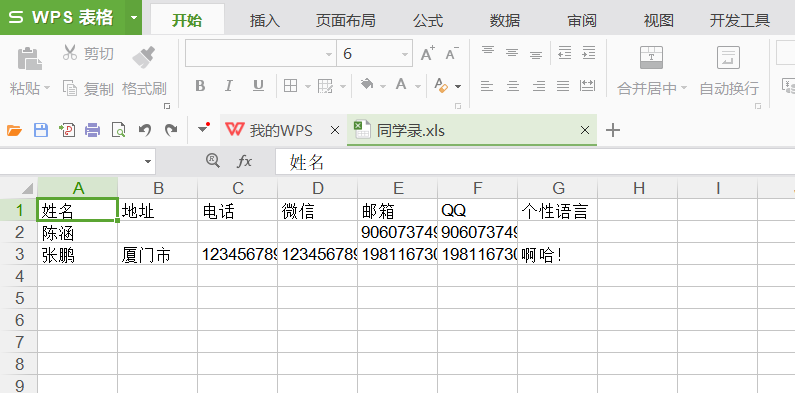The width and height of the screenshot is (795, 393).
Task: Expand the Merge and Center dropdown arrow
Action: (x=684, y=88)
